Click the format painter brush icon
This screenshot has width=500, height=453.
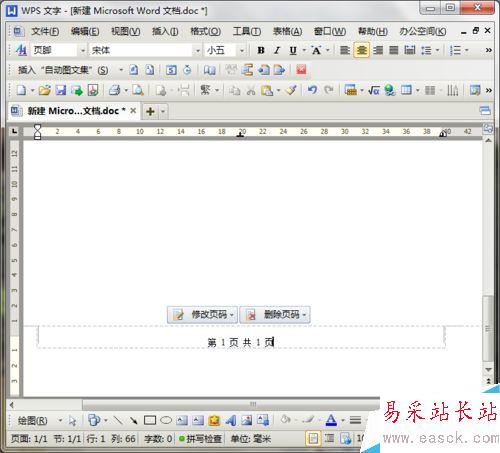pyautogui.click(x=291, y=90)
